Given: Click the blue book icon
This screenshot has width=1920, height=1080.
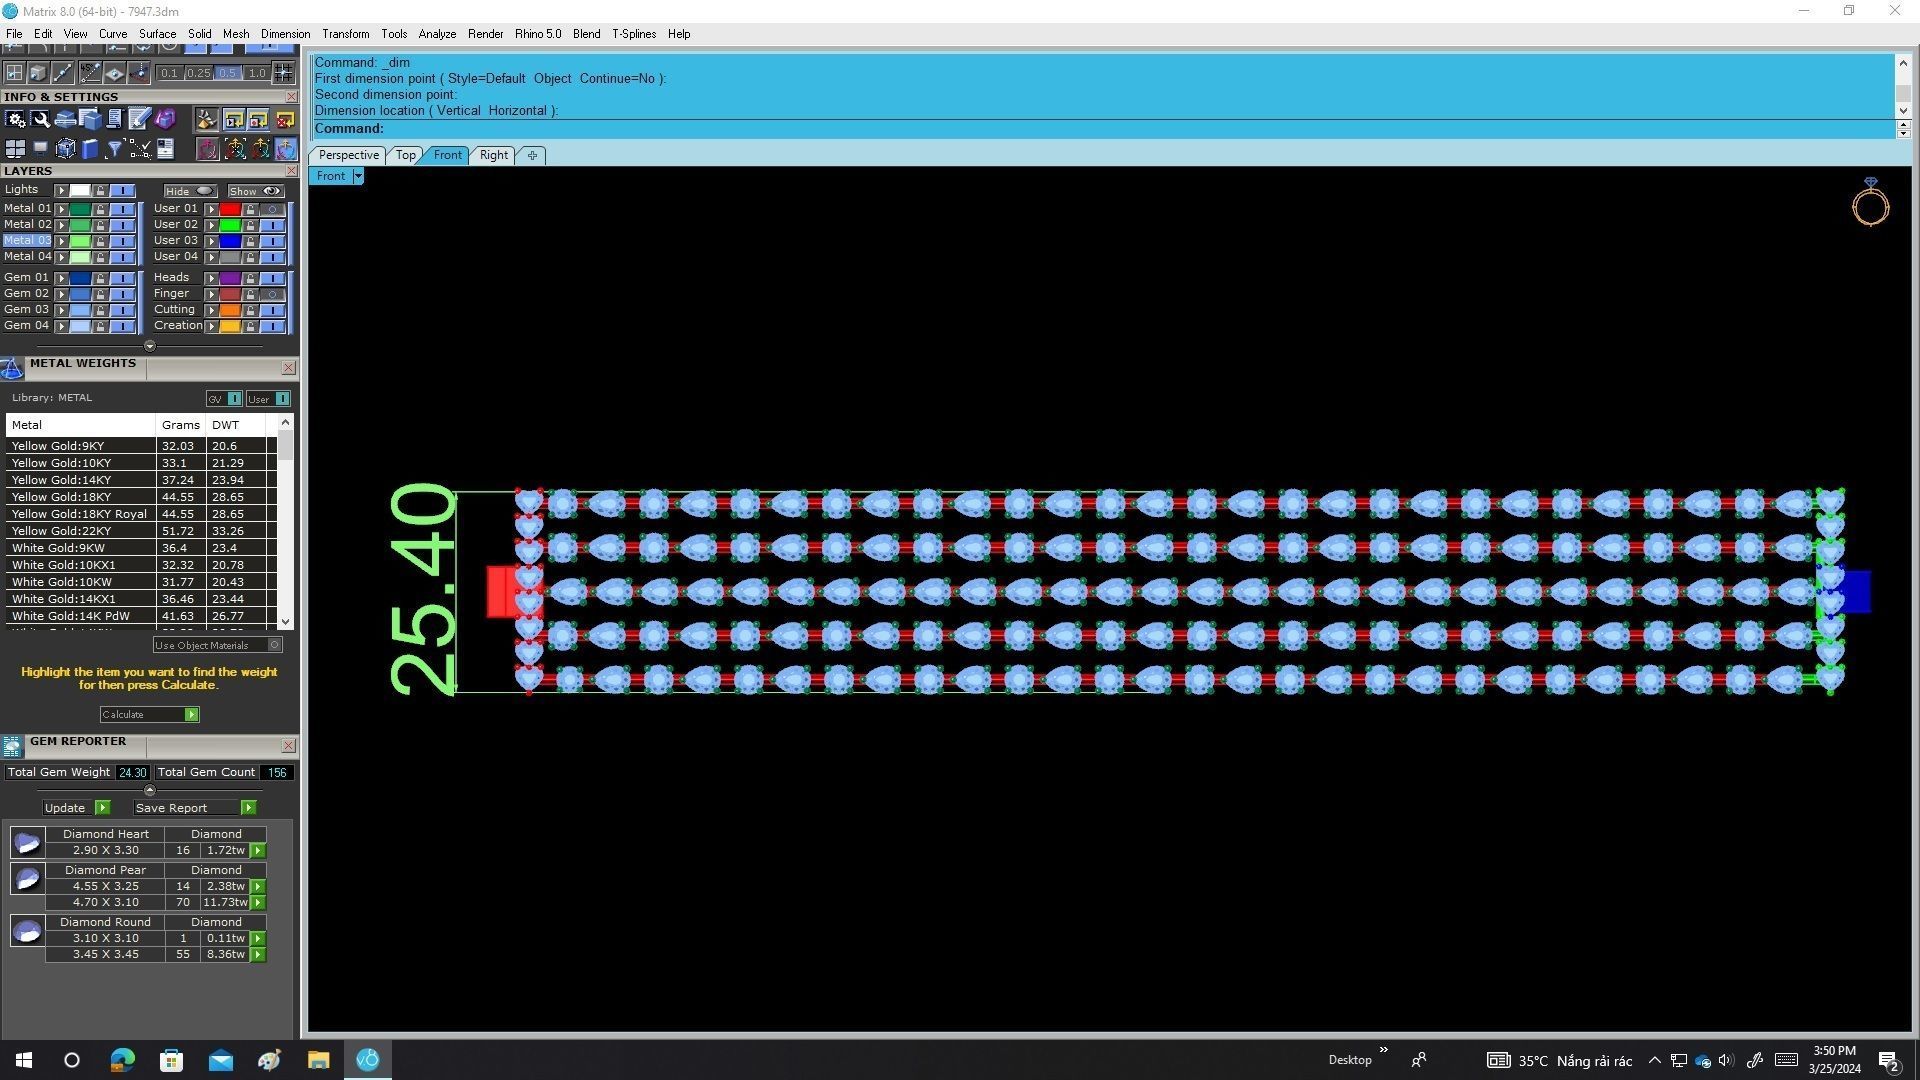Looking at the screenshot, I should tap(90, 149).
